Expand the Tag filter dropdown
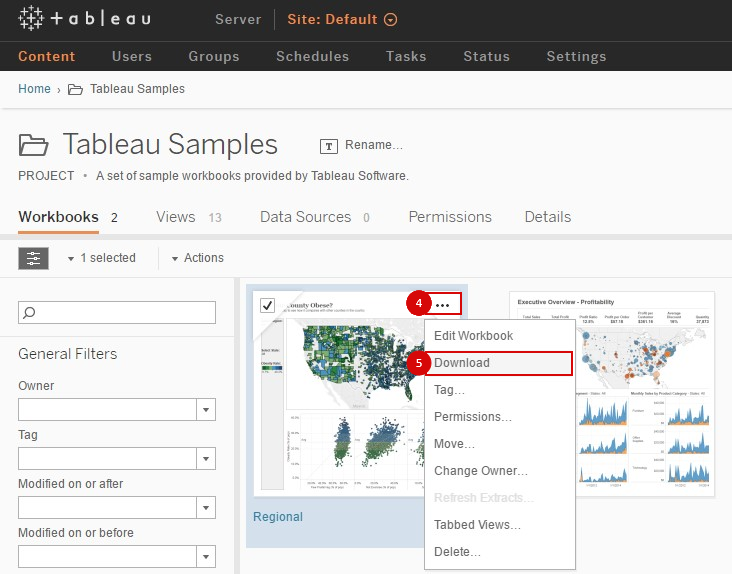This screenshot has width=732, height=574. click(206, 459)
